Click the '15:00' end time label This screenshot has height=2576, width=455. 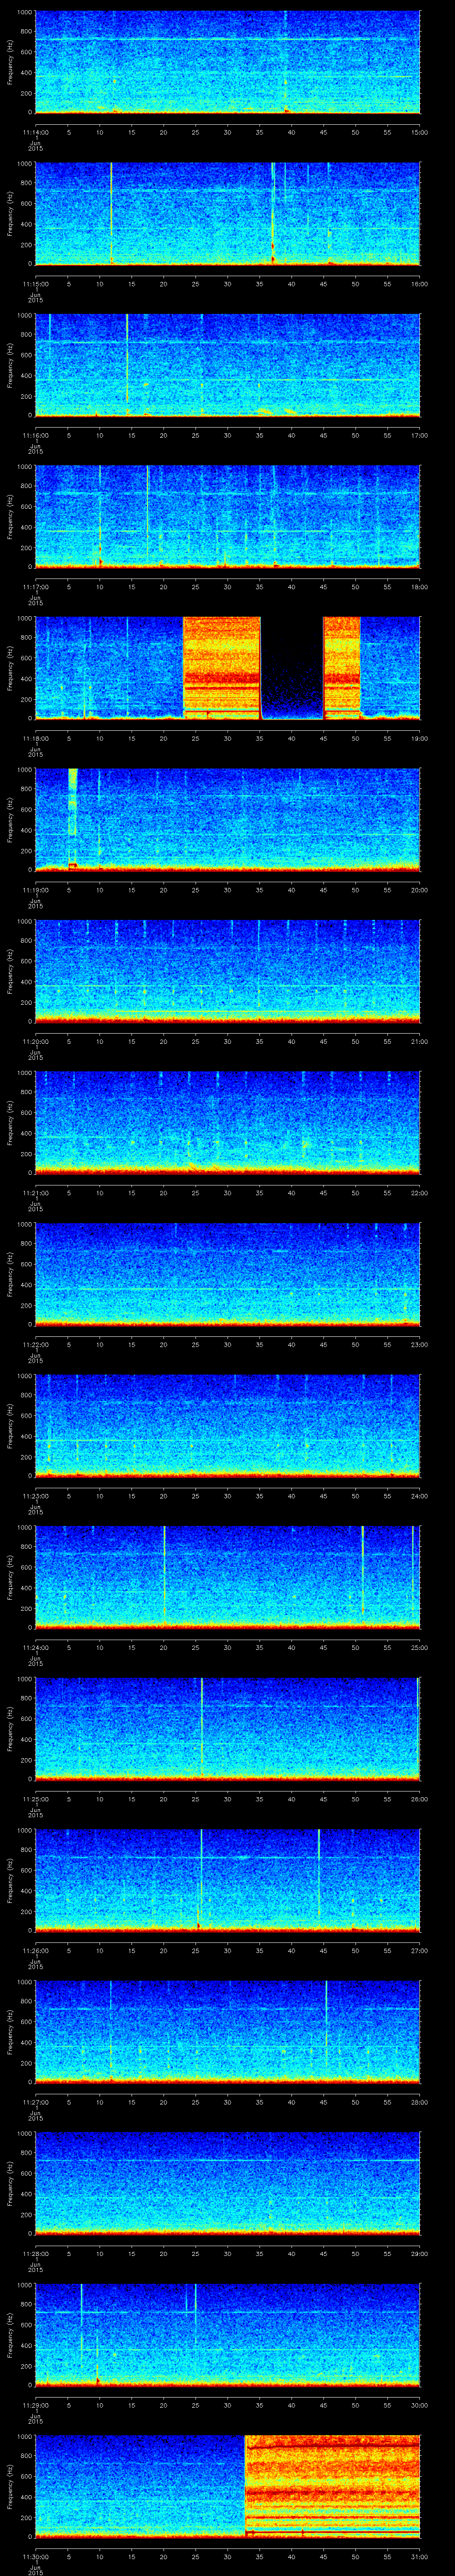[x=419, y=132]
